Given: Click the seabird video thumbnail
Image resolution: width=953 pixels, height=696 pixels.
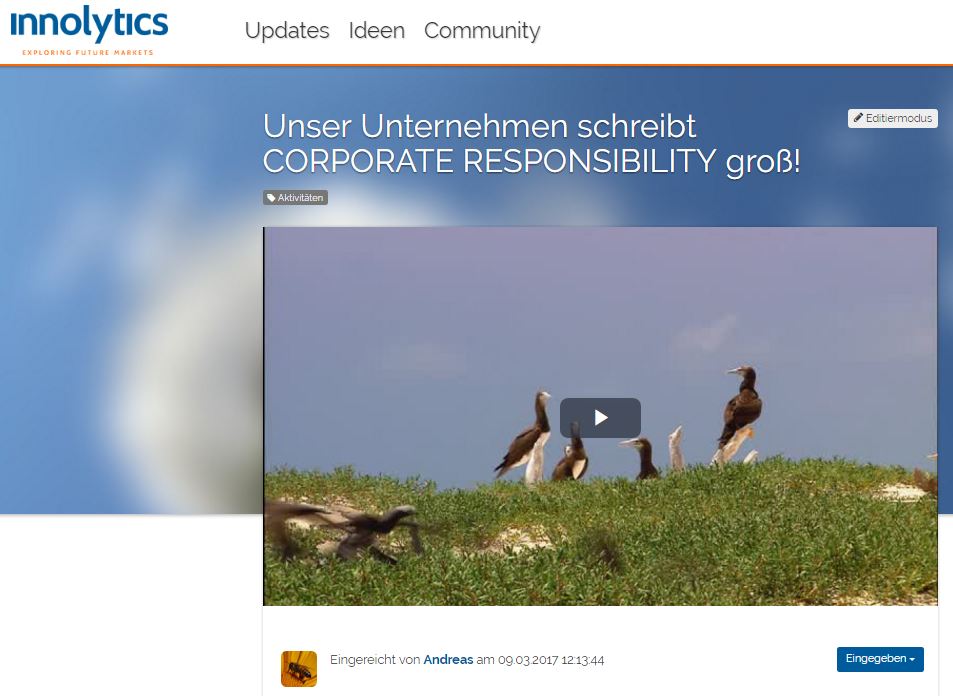Looking at the screenshot, I should pyautogui.click(x=600, y=416).
